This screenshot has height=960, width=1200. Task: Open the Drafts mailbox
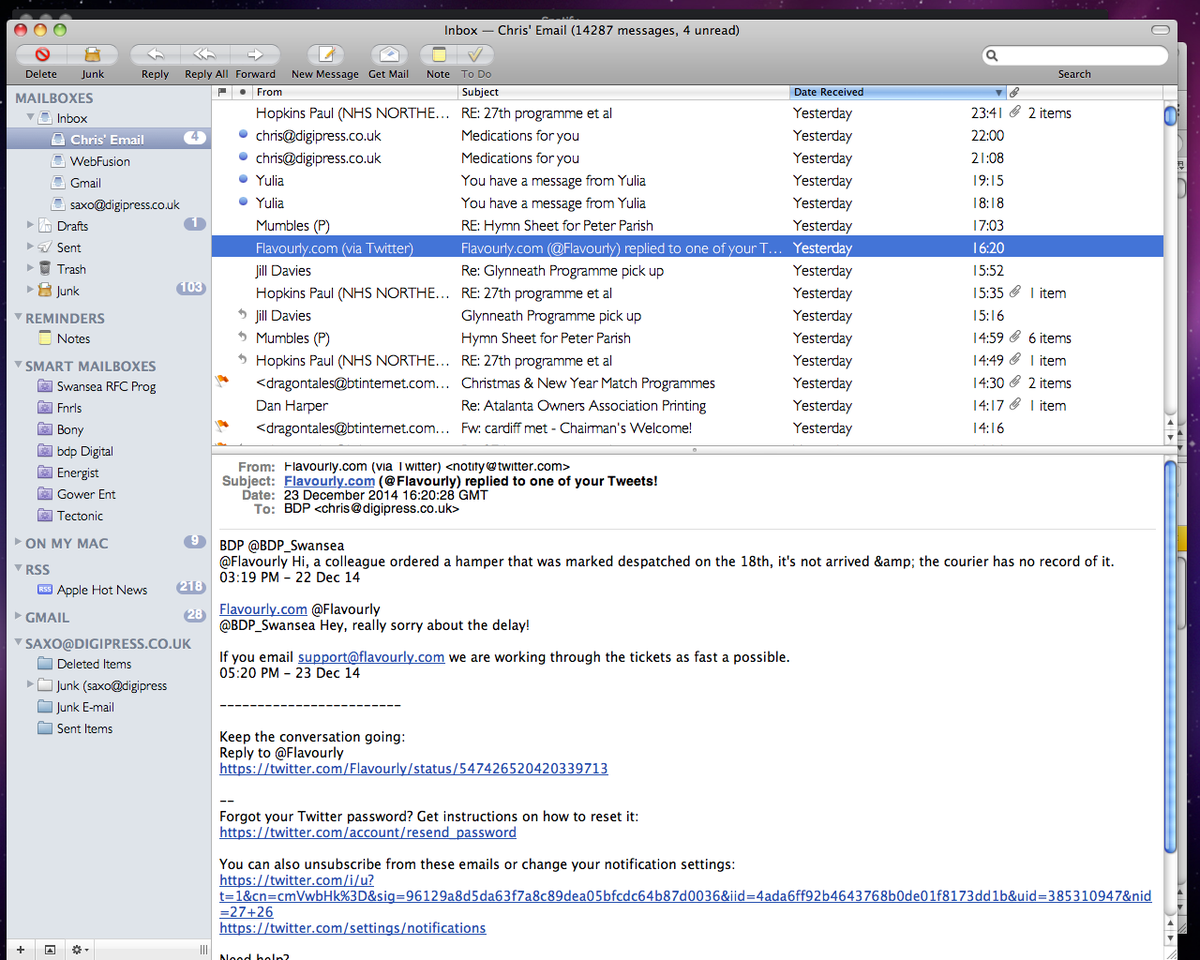pos(73,226)
